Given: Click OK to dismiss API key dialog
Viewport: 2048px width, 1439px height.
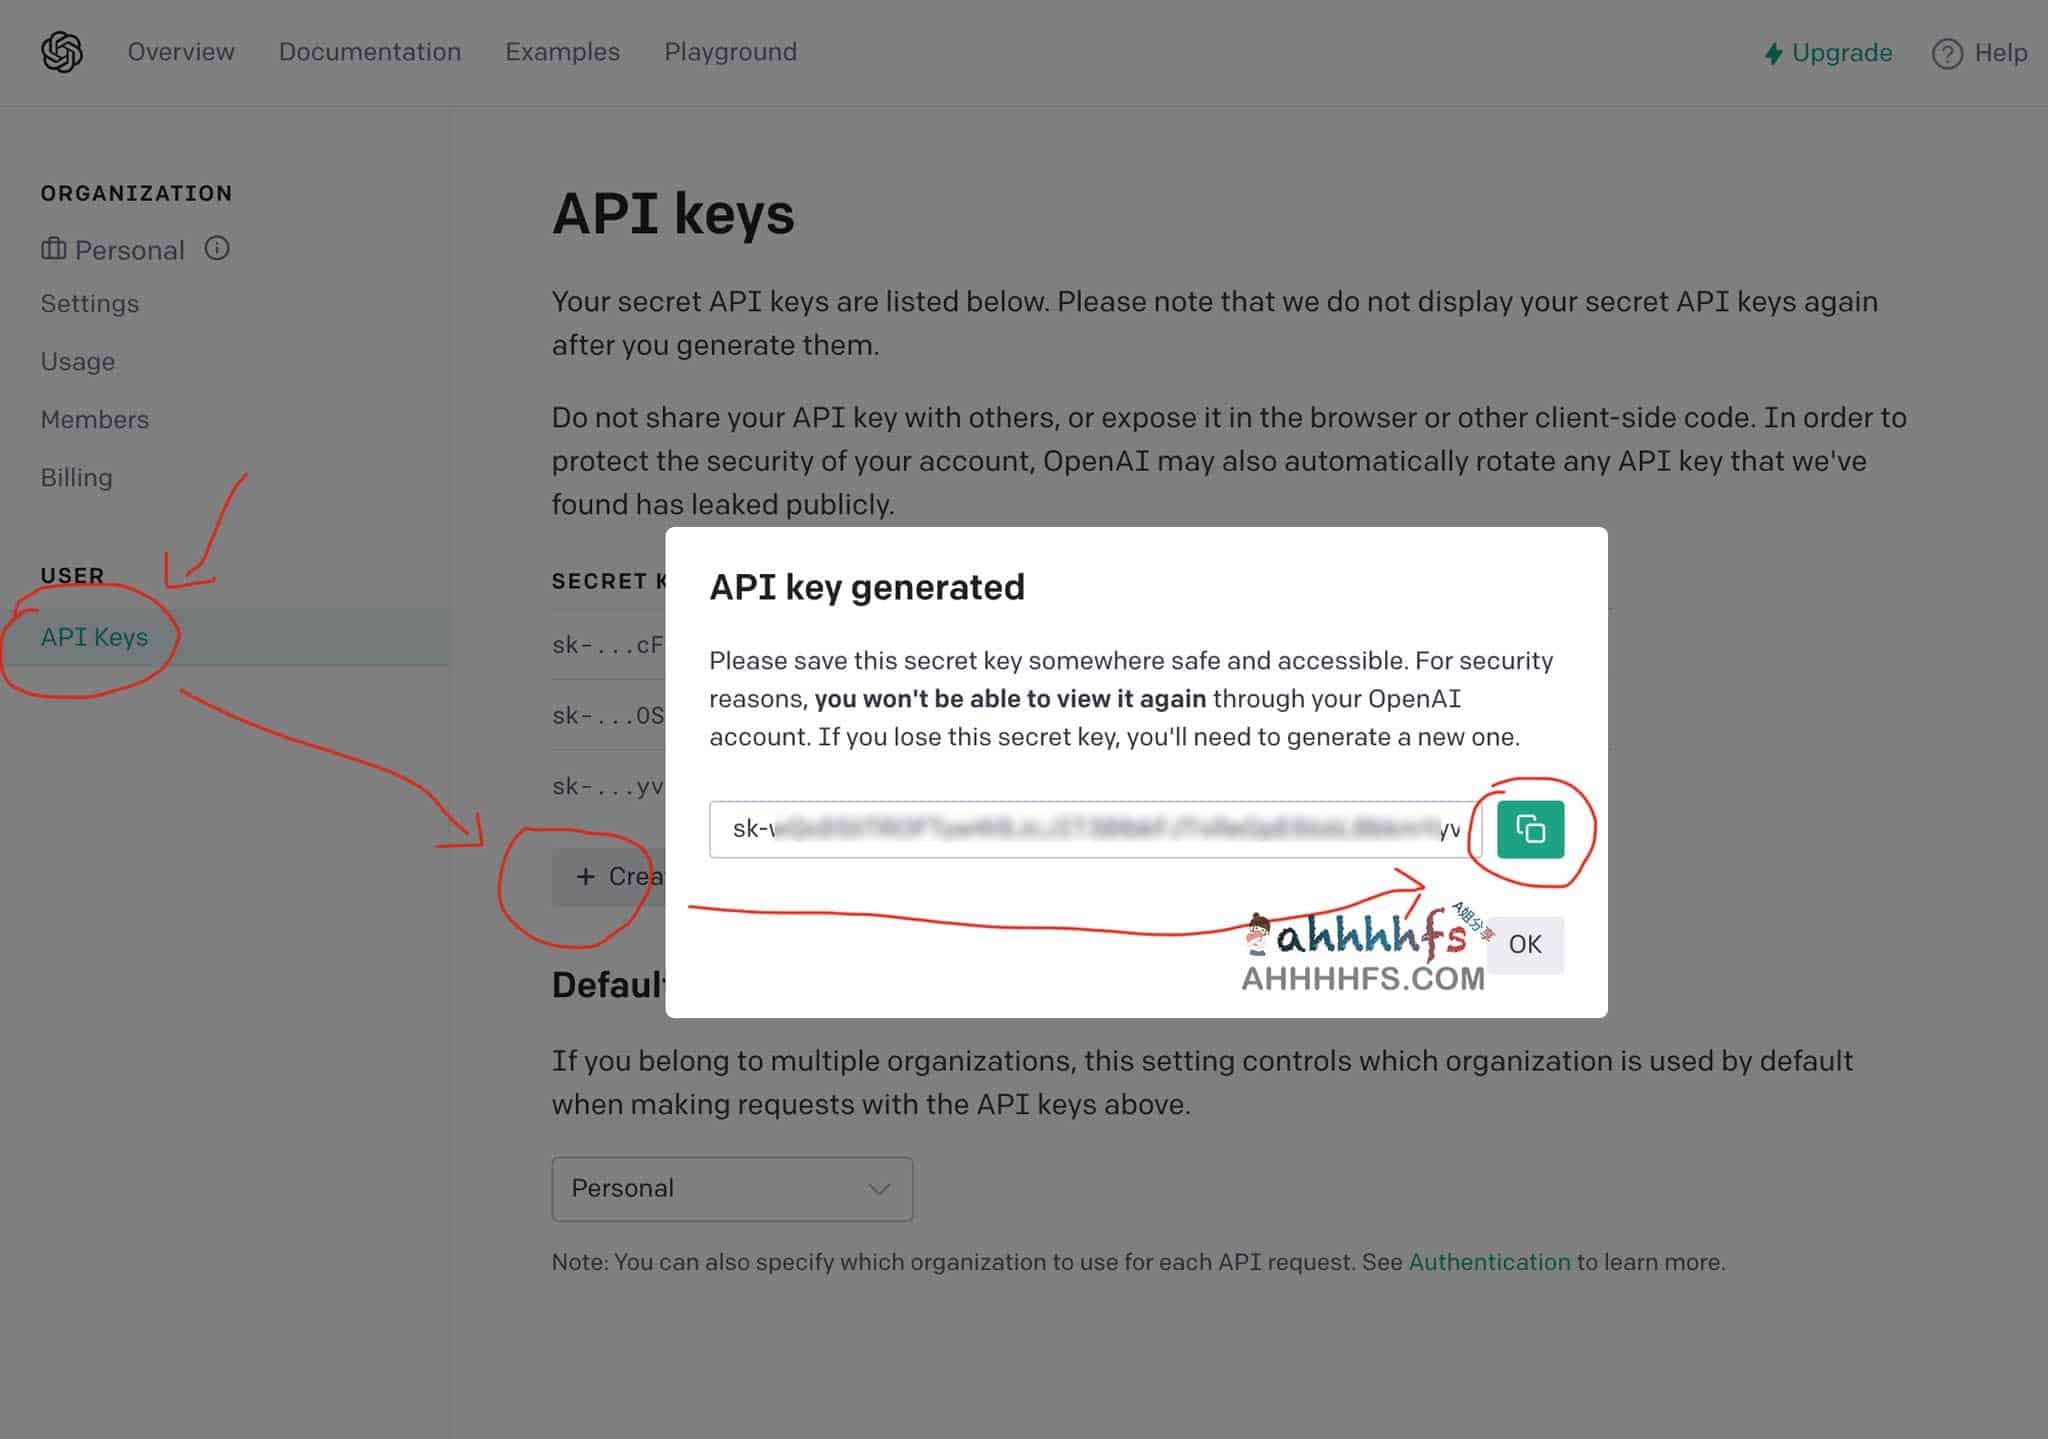Looking at the screenshot, I should click(1525, 942).
